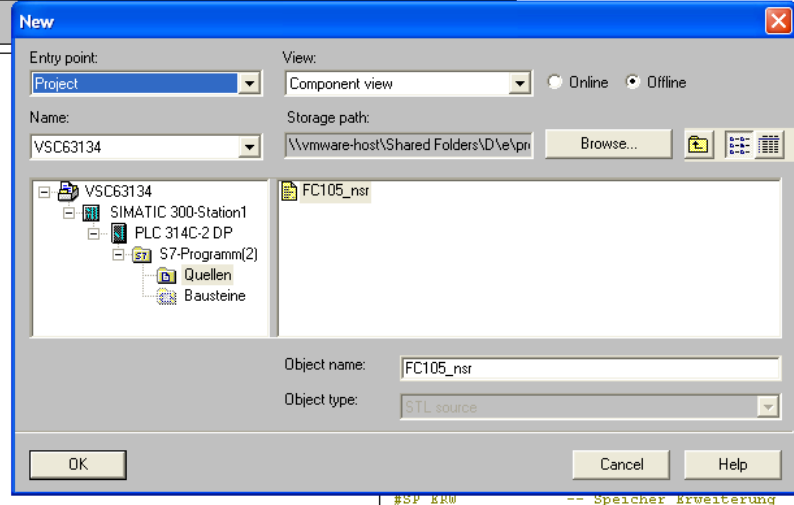The height and width of the screenshot is (505, 794).
Task: Open the Entry point dropdown
Action: click(x=250, y=84)
